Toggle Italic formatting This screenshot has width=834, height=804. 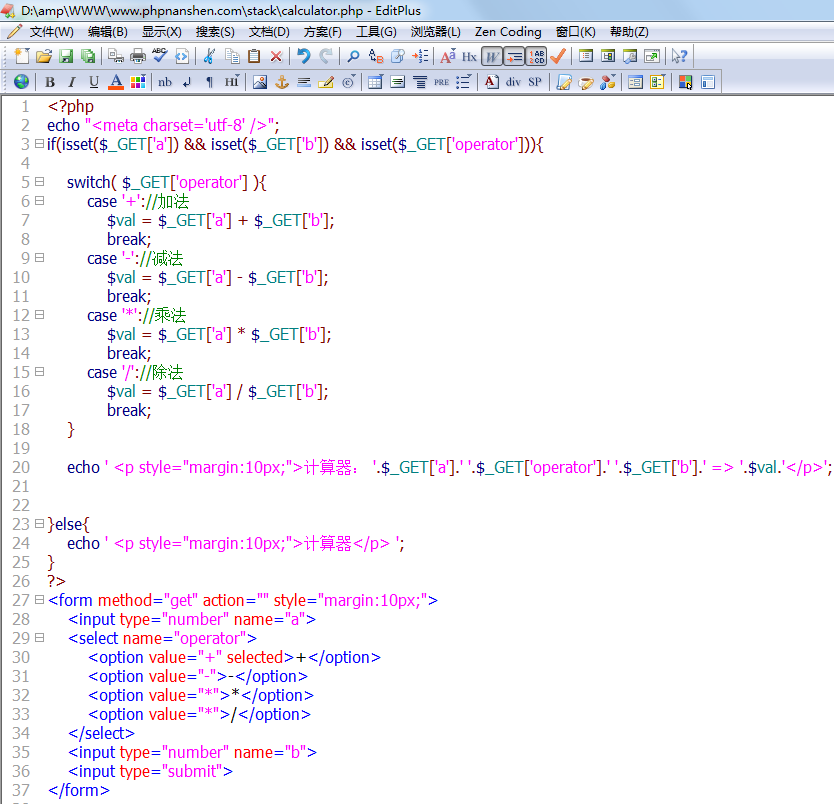coord(72,82)
